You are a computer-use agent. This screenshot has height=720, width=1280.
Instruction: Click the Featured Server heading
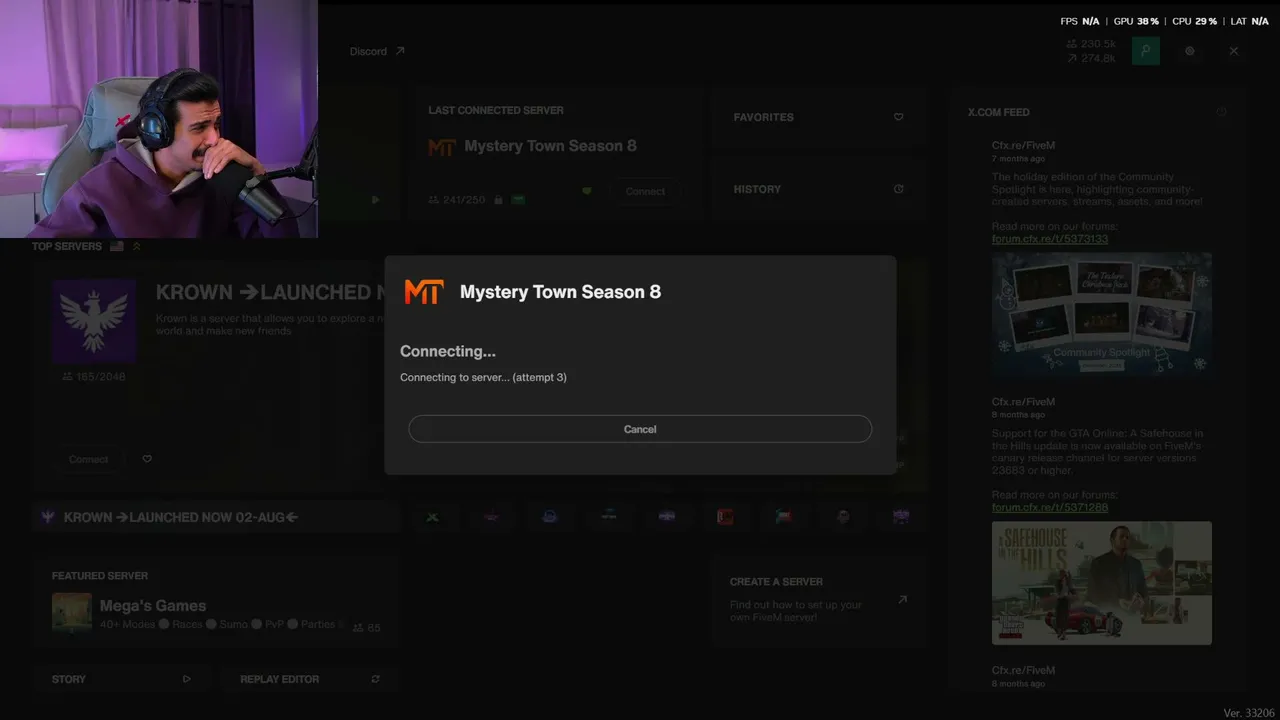tap(100, 576)
